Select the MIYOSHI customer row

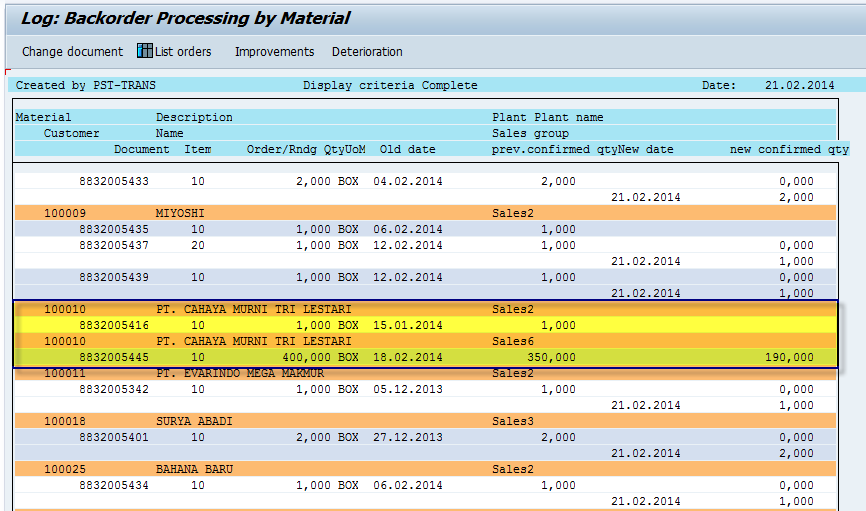point(179,213)
